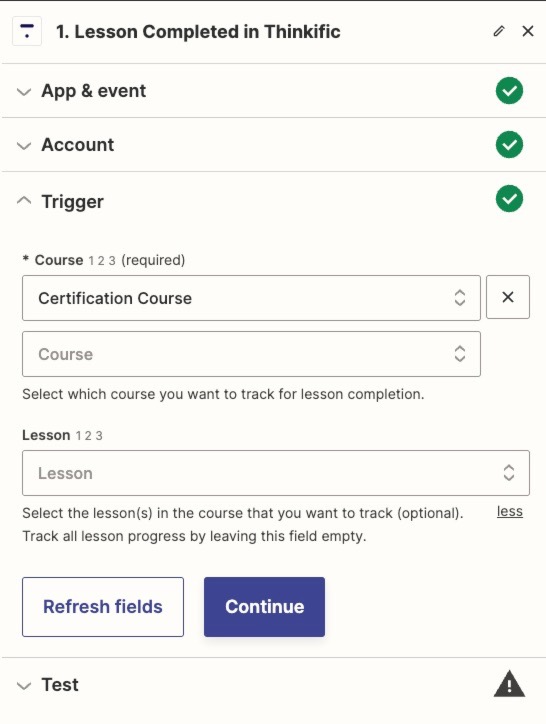Click the Account green checkmark icon

[509, 145]
